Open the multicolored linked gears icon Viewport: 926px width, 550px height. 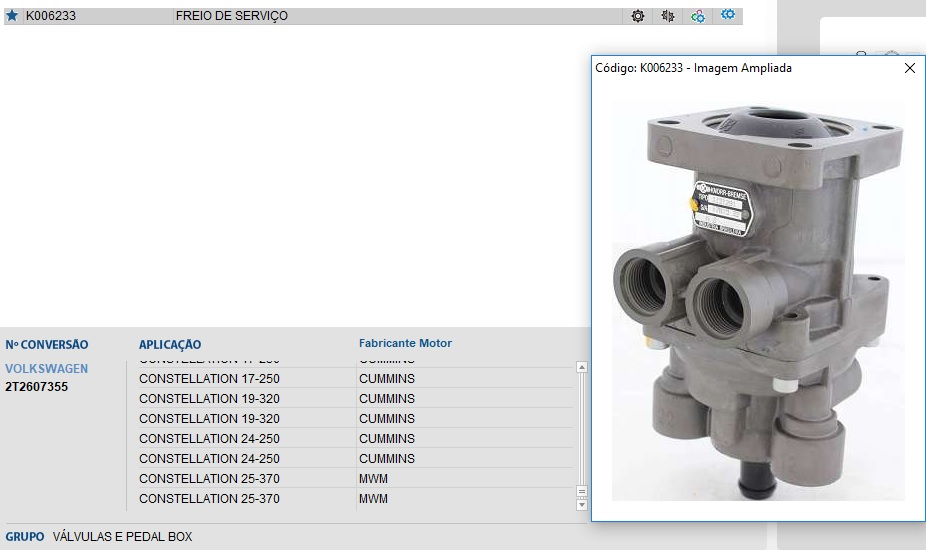698,16
